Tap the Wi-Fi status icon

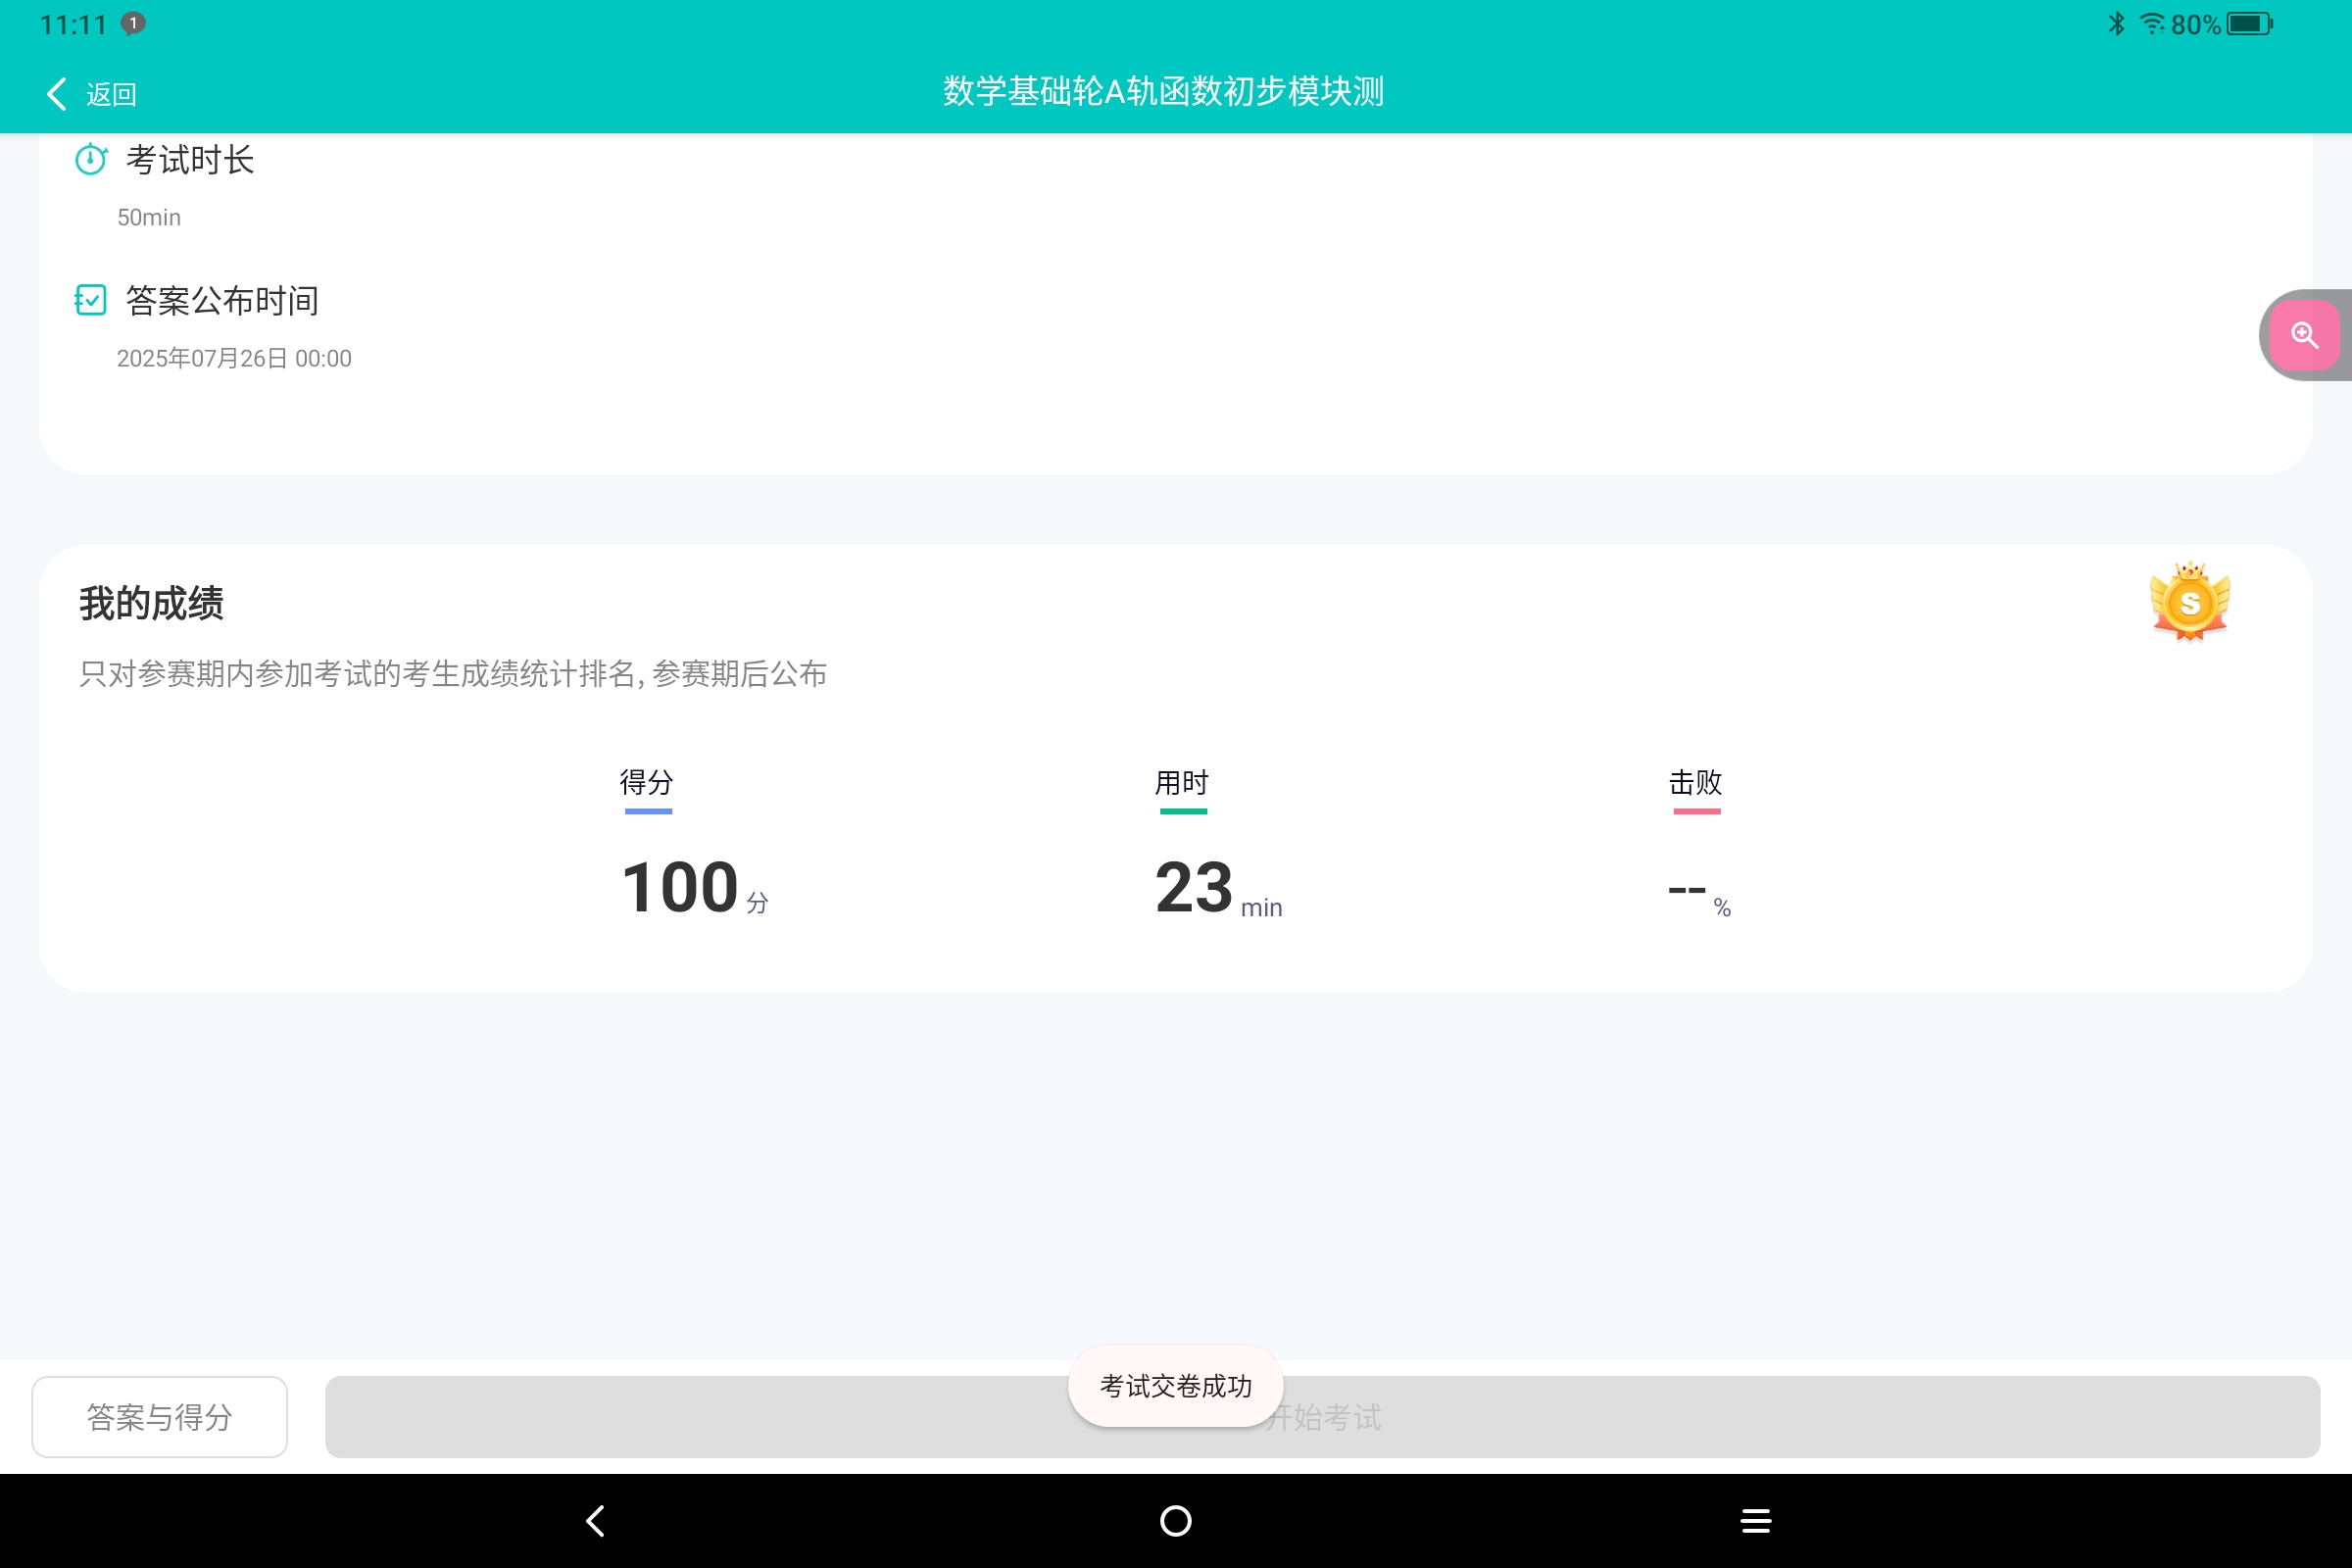click(2151, 24)
